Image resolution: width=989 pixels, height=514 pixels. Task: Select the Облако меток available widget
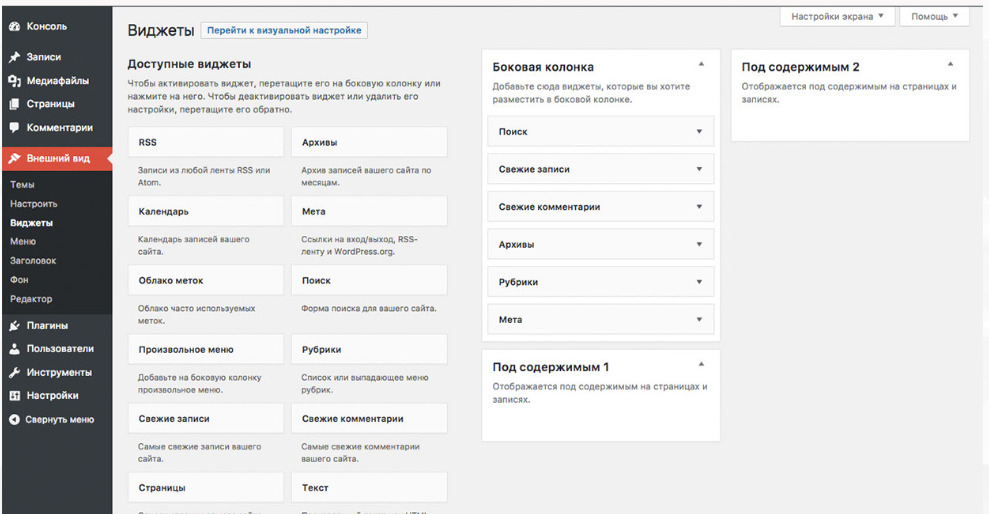206,281
